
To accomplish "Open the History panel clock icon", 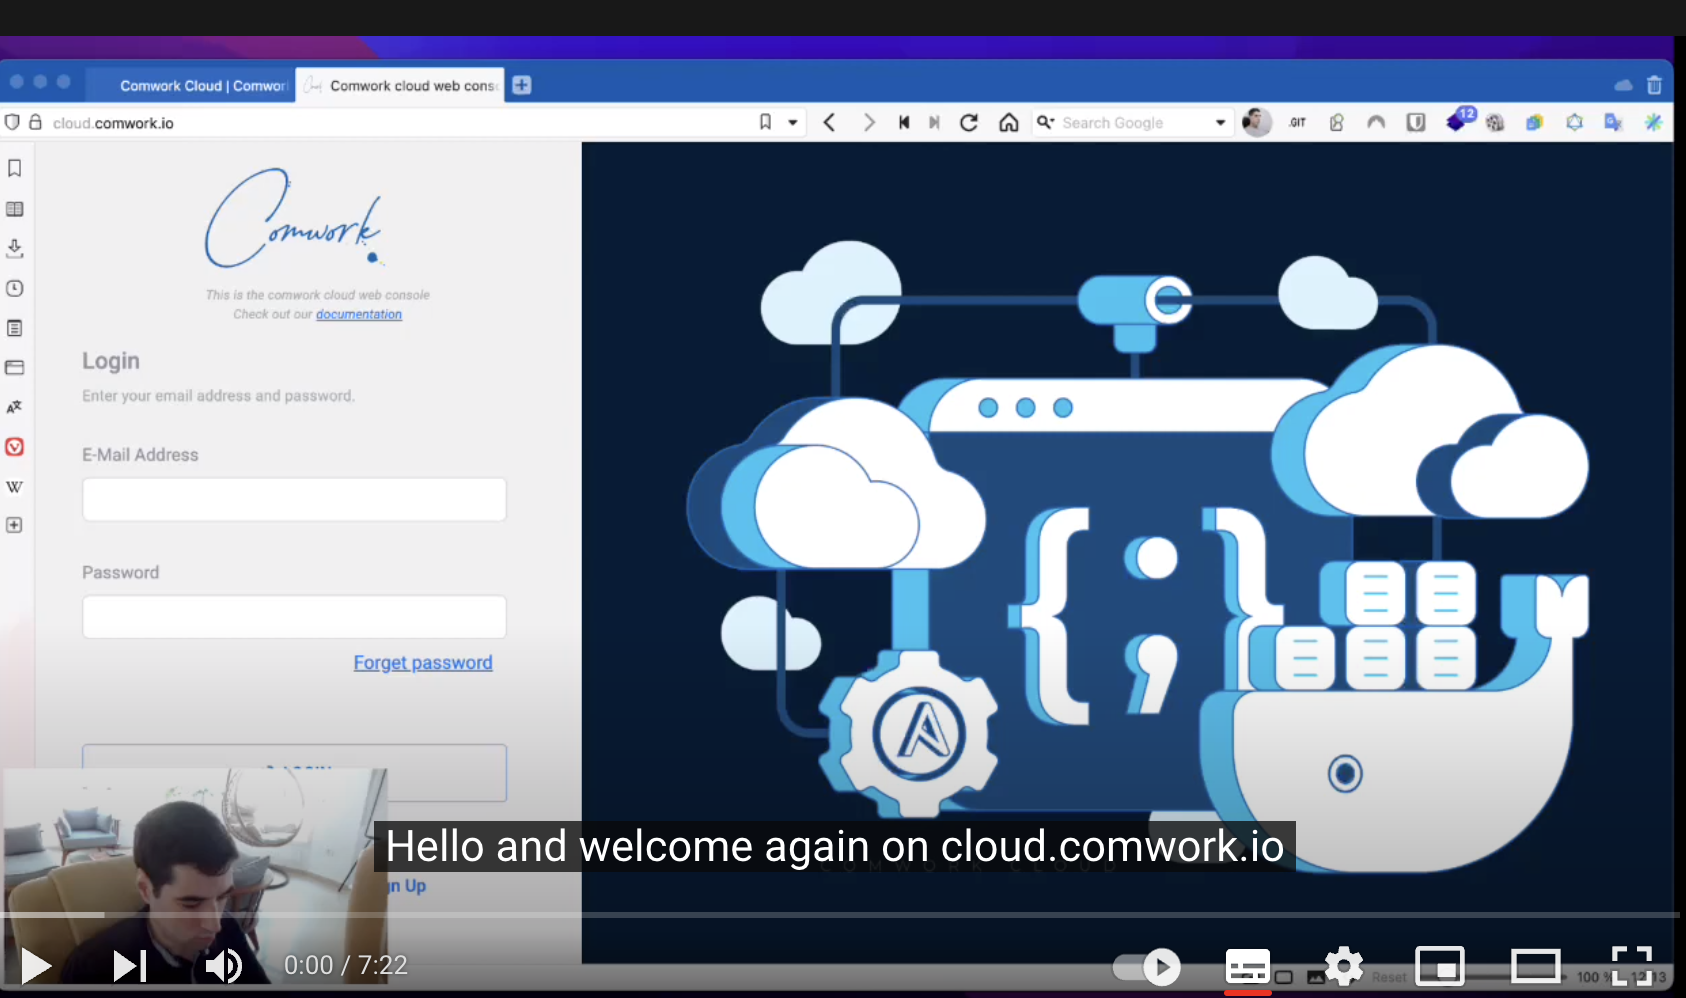I will [x=15, y=288].
